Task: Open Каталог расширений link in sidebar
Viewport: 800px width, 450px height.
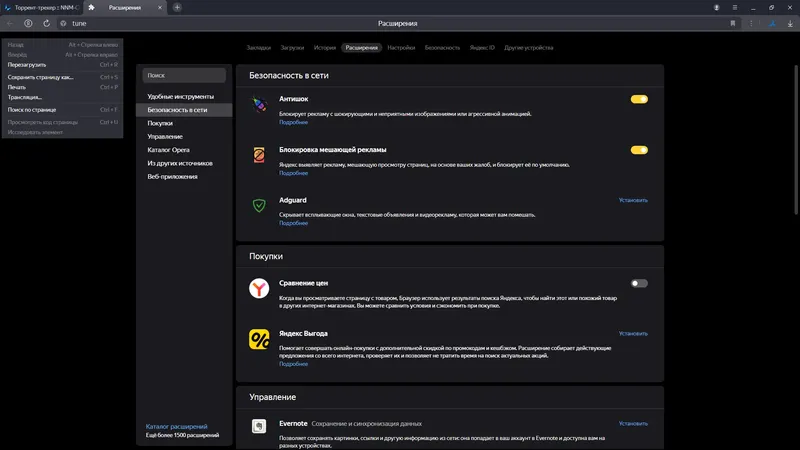Action: coord(176,427)
